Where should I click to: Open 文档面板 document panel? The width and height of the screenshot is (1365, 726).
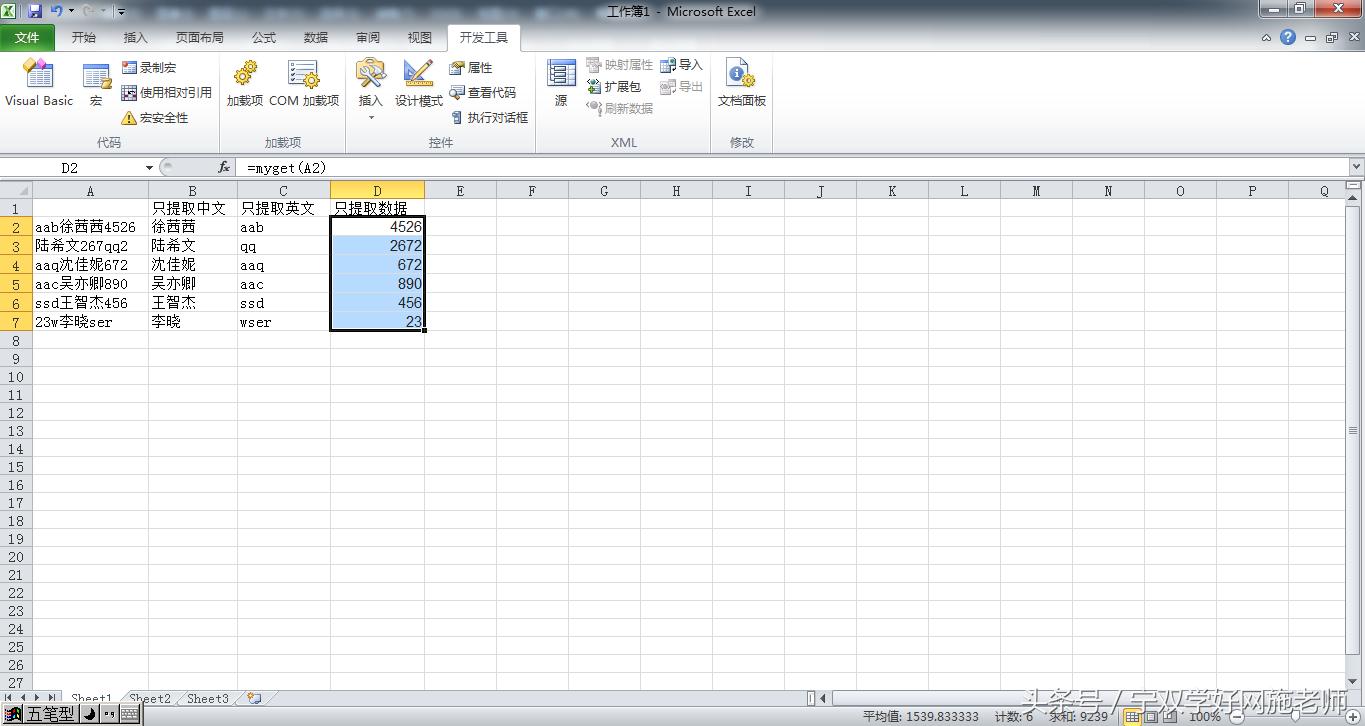[741, 84]
